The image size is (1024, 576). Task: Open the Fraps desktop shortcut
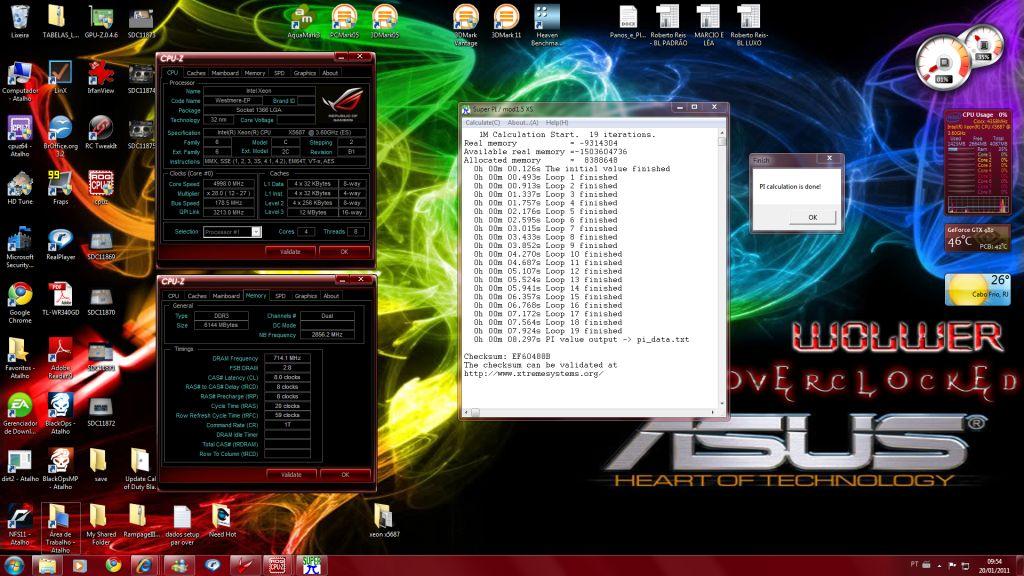click(x=60, y=188)
